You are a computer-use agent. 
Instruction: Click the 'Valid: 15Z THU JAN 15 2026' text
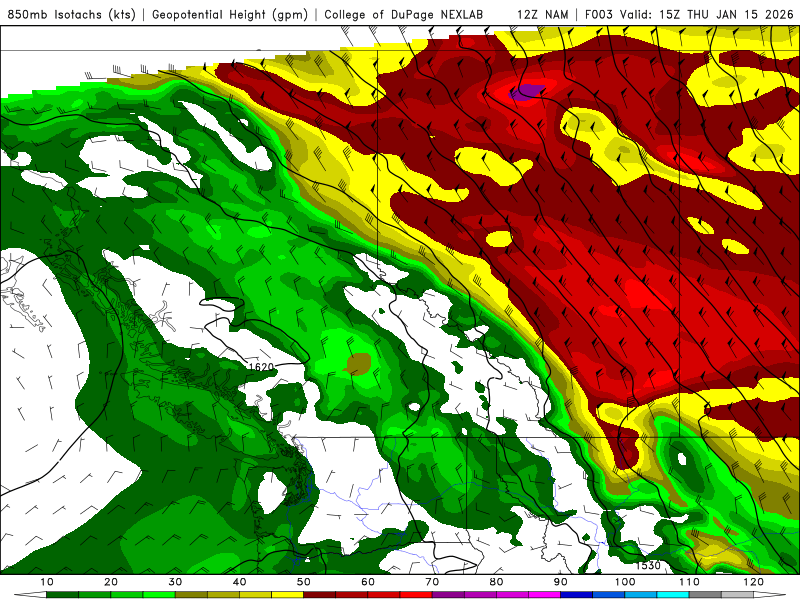[706, 15]
